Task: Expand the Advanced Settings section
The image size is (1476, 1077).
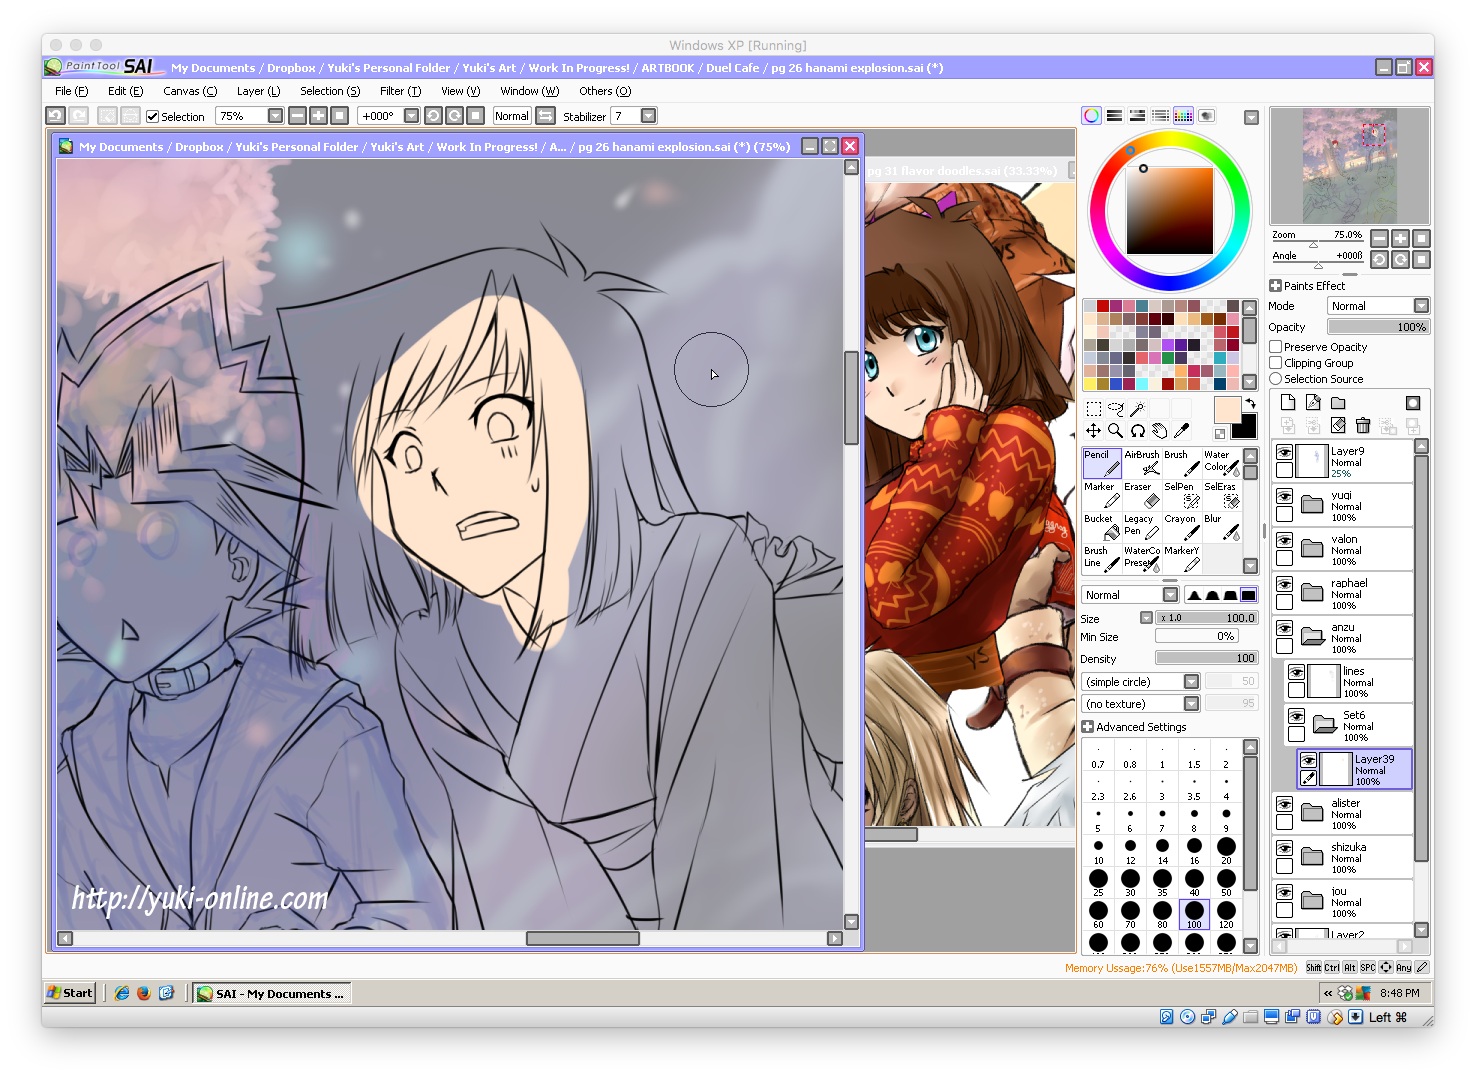Action: click(1088, 727)
